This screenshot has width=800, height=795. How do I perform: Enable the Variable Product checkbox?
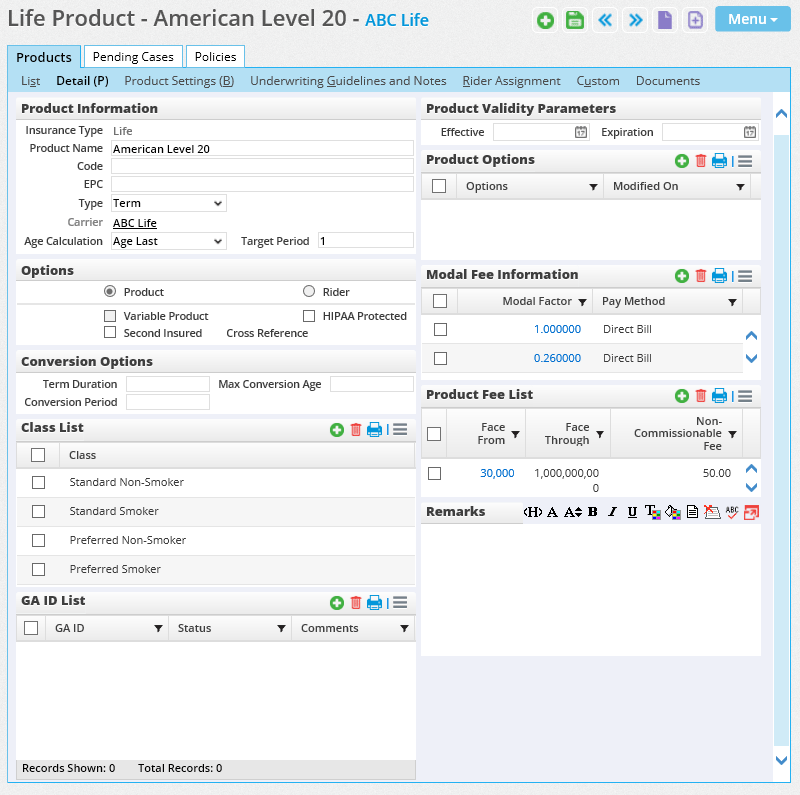click(x=110, y=316)
